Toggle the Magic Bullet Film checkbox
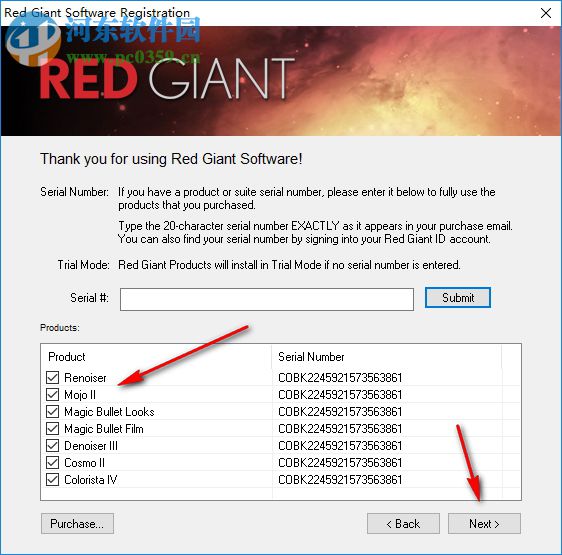This screenshot has height=555, width=562. (53, 428)
